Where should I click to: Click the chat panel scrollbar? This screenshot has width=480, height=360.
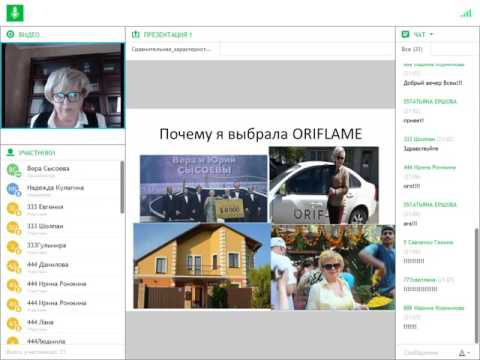477,285
